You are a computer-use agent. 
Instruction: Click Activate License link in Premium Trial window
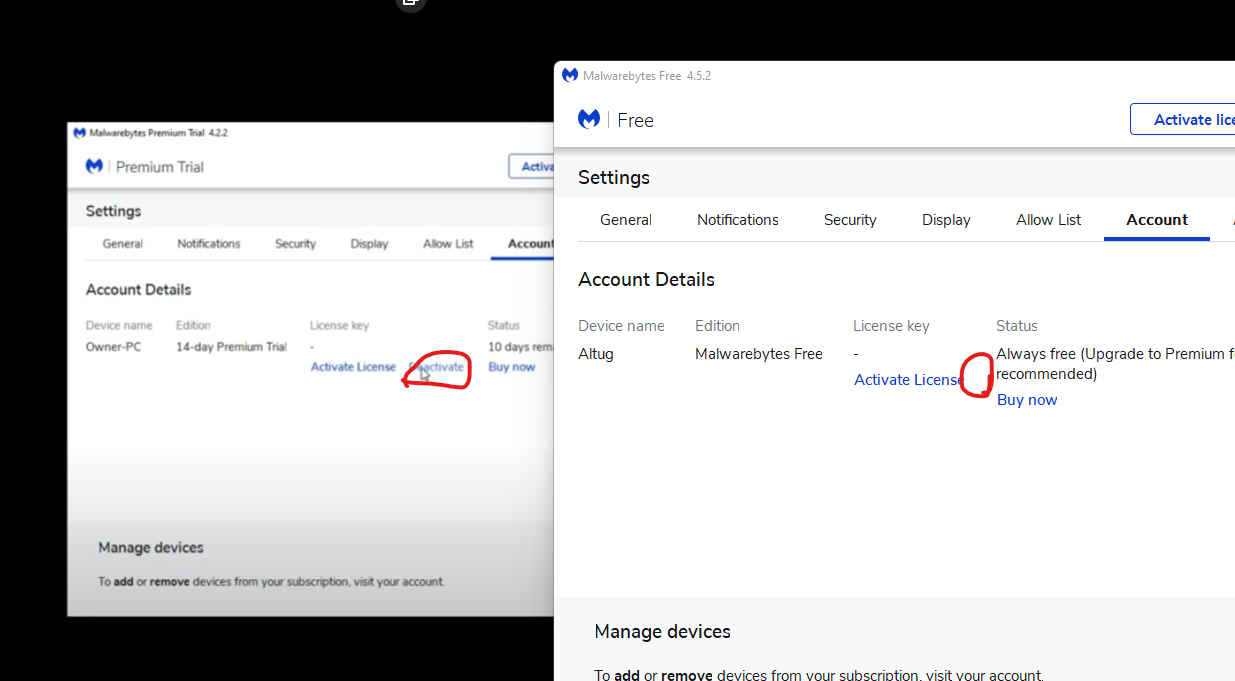353,367
